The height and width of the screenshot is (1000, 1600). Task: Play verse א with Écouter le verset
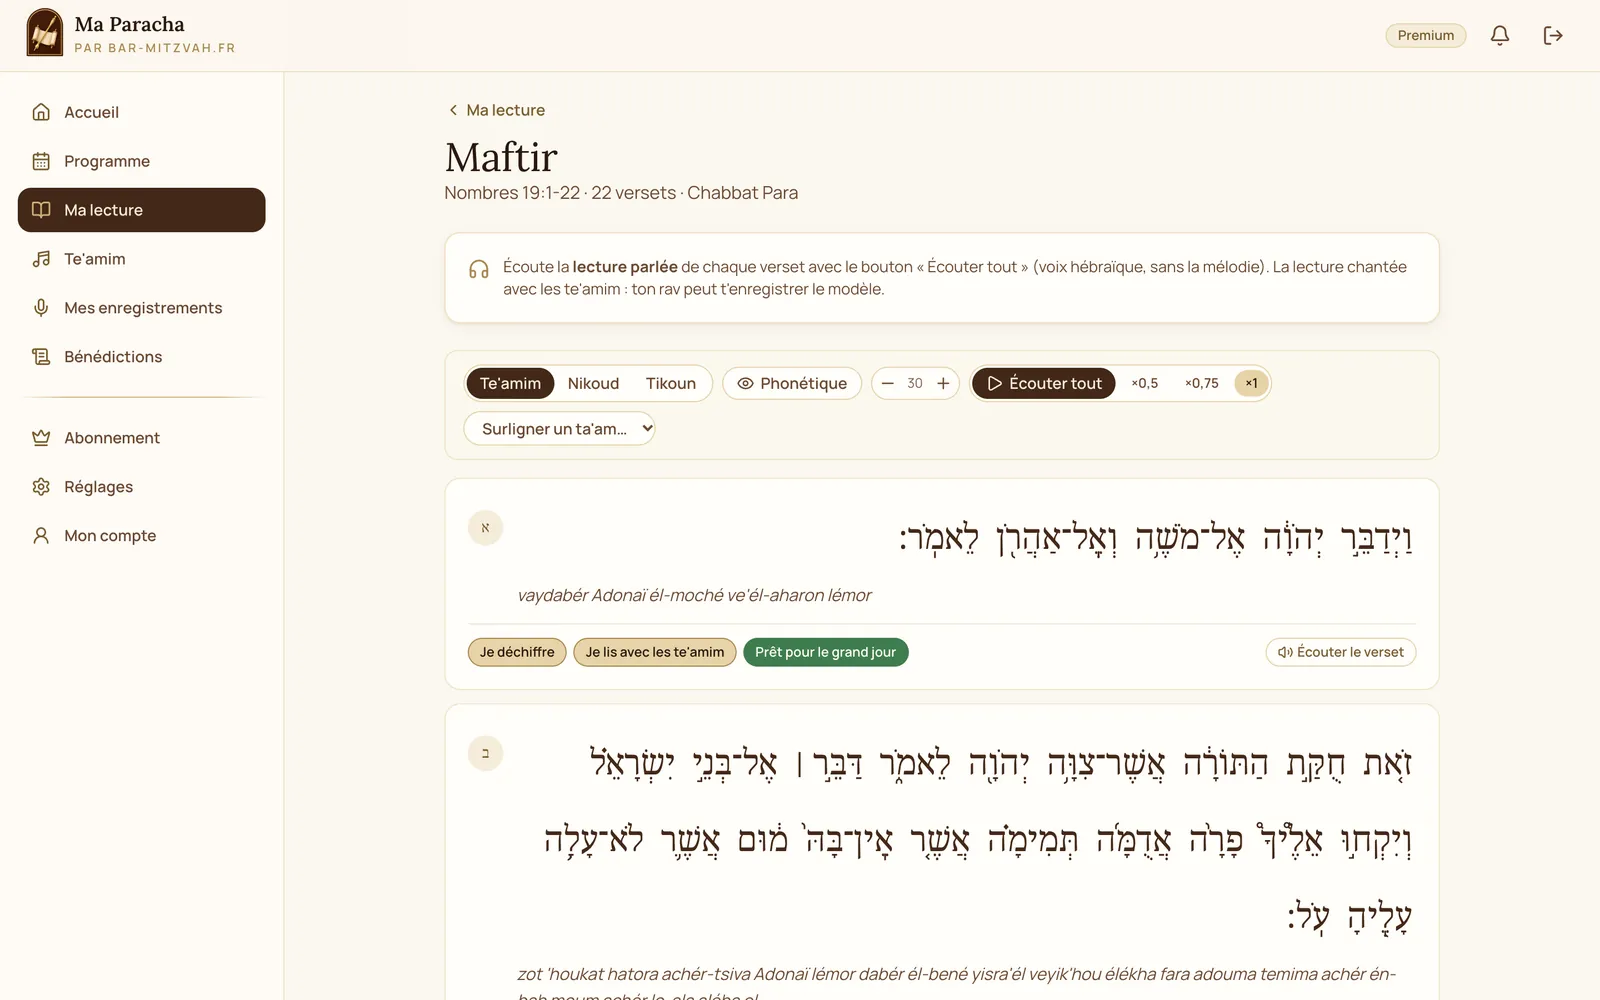pyautogui.click(x=1340, y=652)
